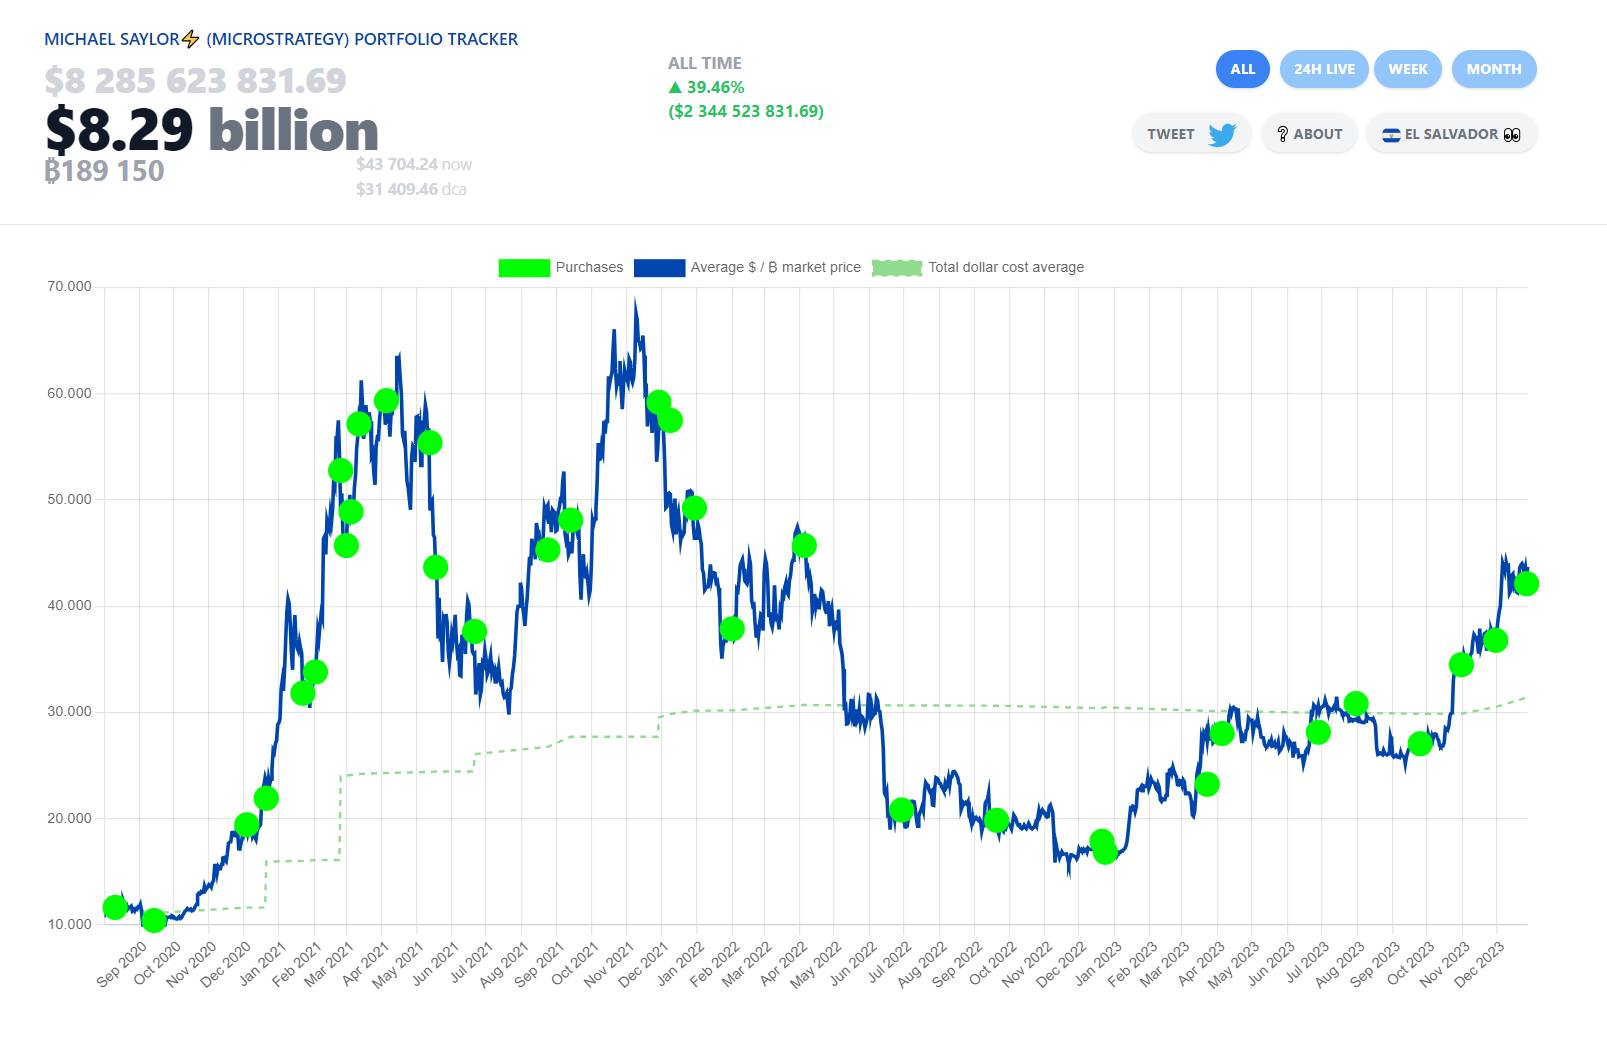The image size is (1607, 1037).
Task: Toggle the Purchases legend swatch
Action: 524,268
